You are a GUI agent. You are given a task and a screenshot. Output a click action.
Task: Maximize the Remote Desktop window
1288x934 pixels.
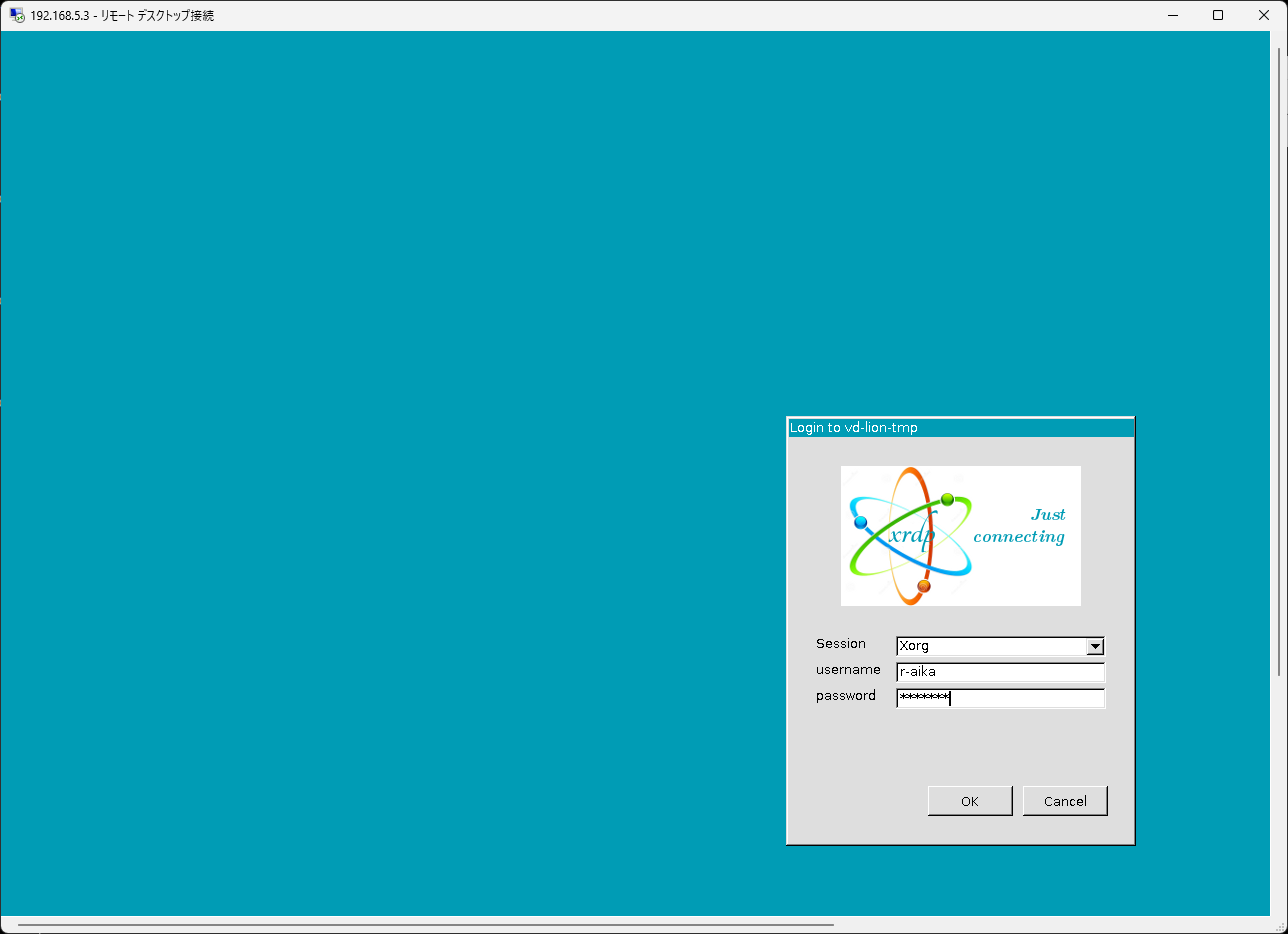(x=1218, y=15)
